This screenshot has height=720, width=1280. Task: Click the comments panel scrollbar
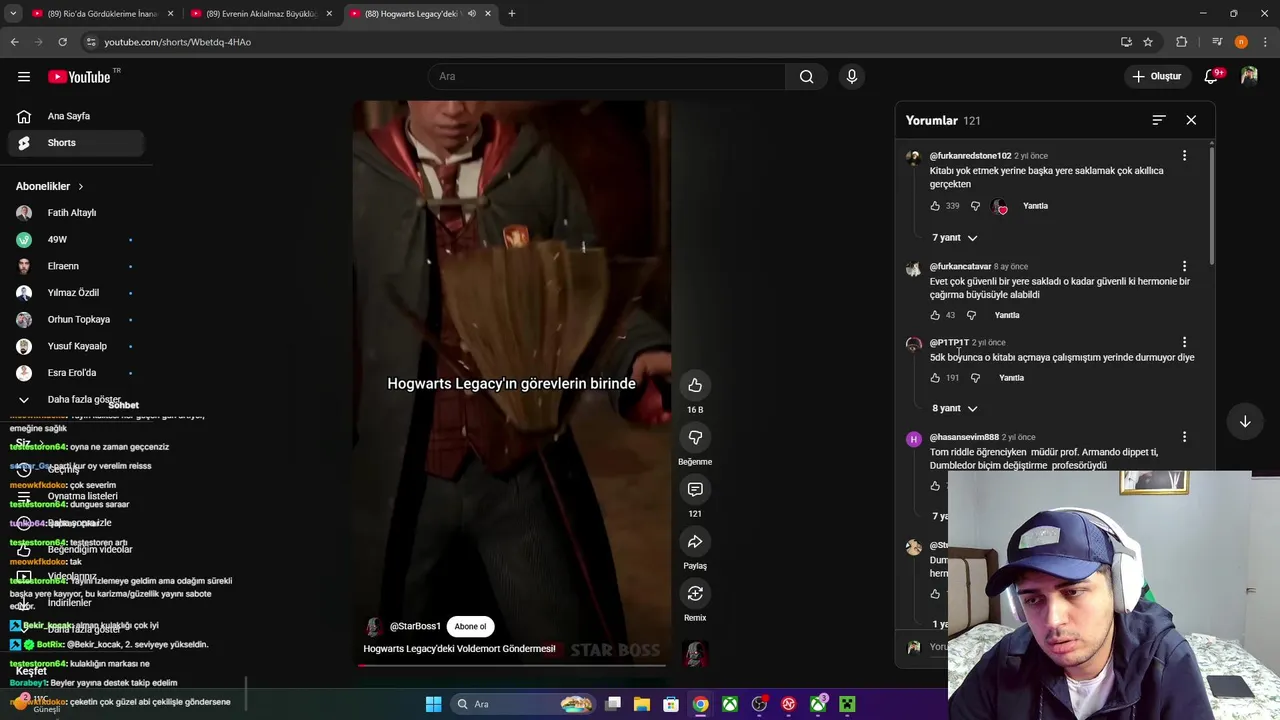pos(1211,205)
